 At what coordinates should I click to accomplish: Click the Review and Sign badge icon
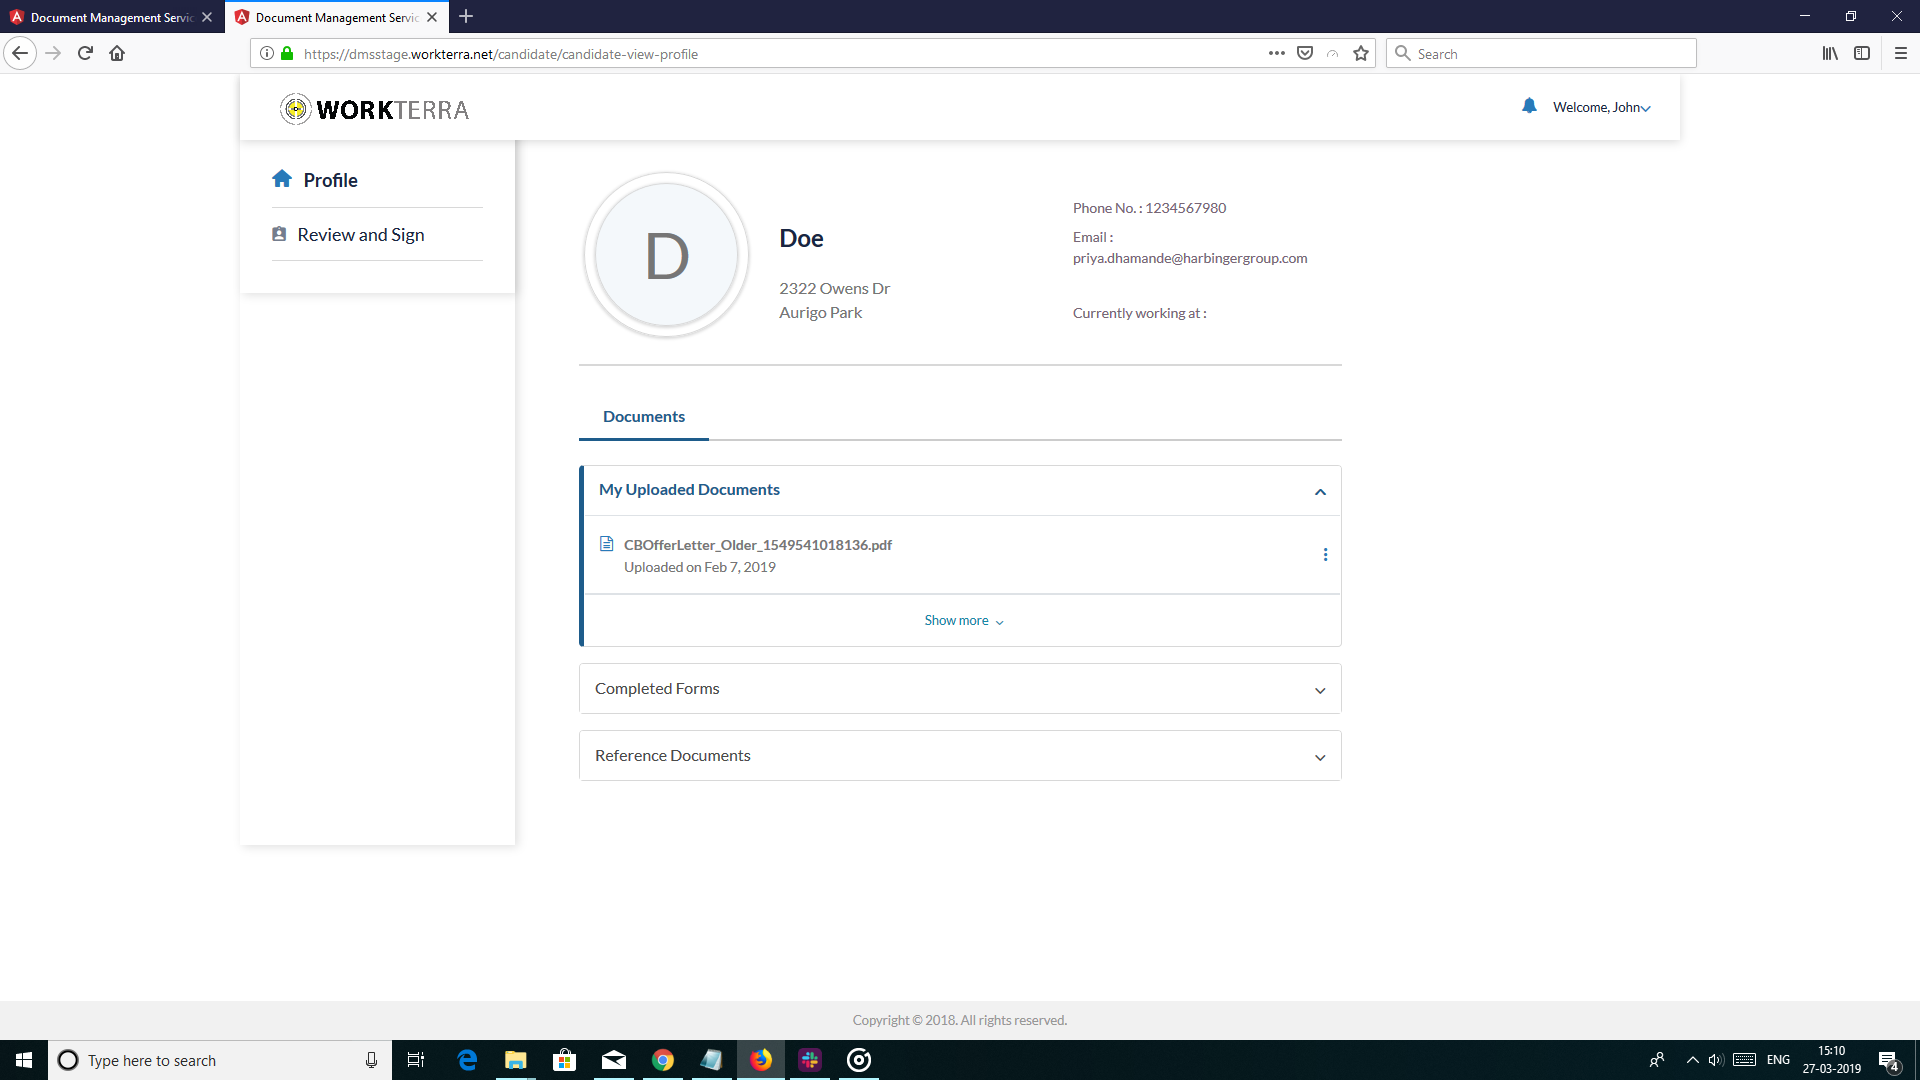(279, 234)
